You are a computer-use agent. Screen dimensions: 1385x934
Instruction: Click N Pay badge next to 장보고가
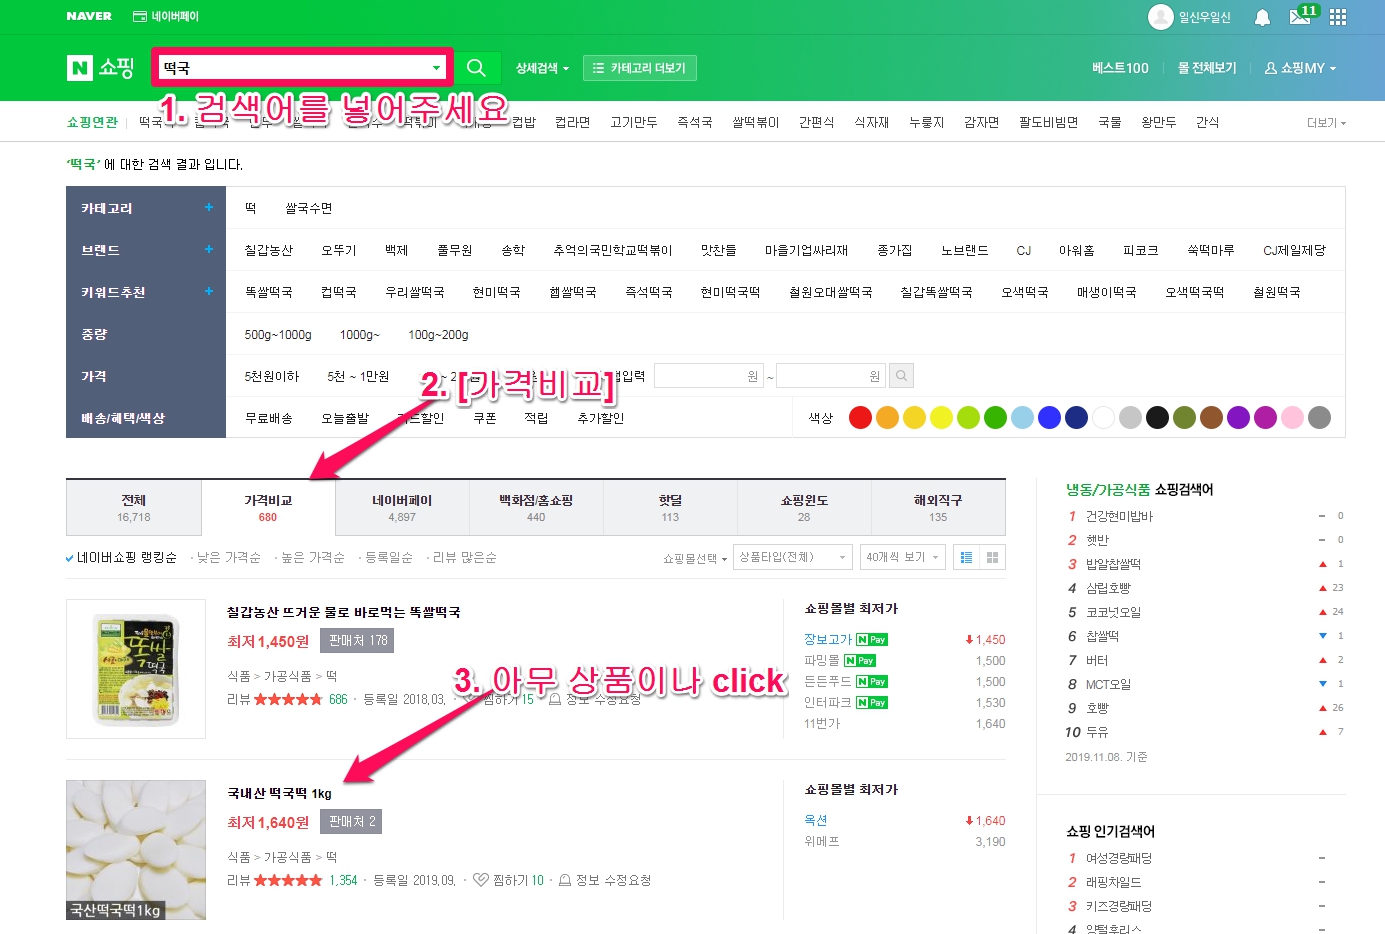(872, 640)
